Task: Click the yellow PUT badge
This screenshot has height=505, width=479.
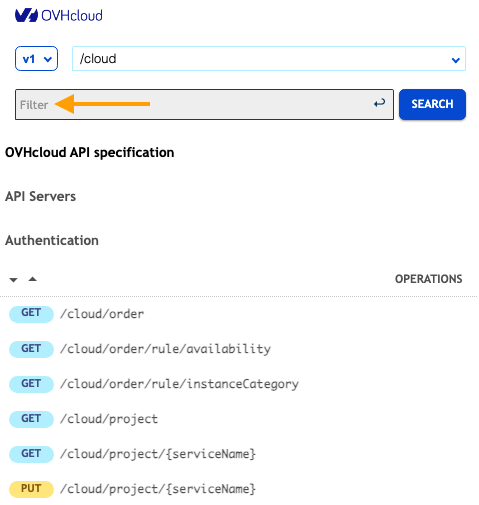Action: coord(31,489)
